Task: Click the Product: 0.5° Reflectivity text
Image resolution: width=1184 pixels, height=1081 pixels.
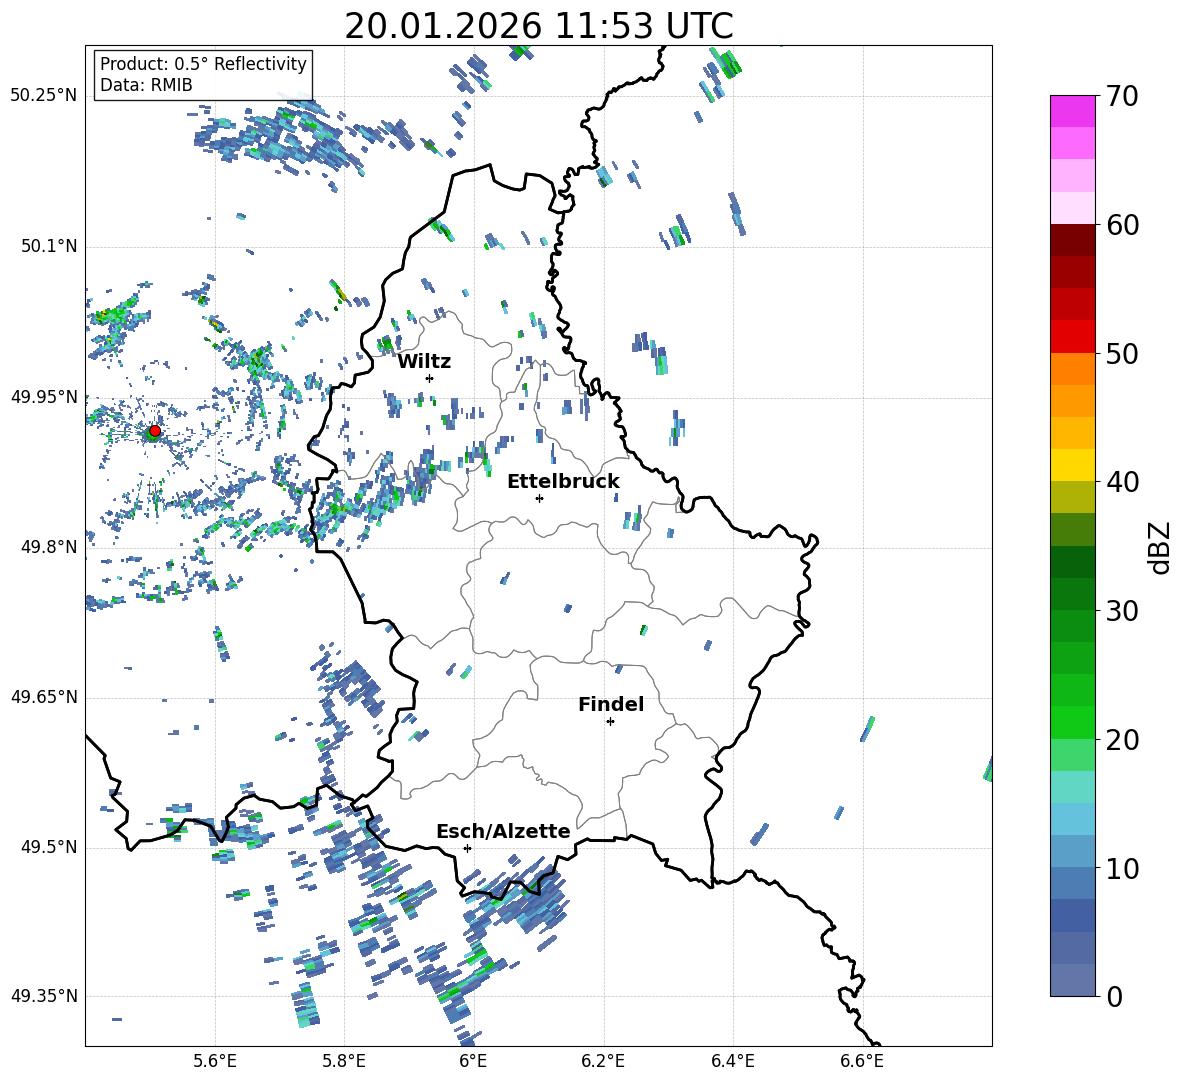Action: pos(203,64)
